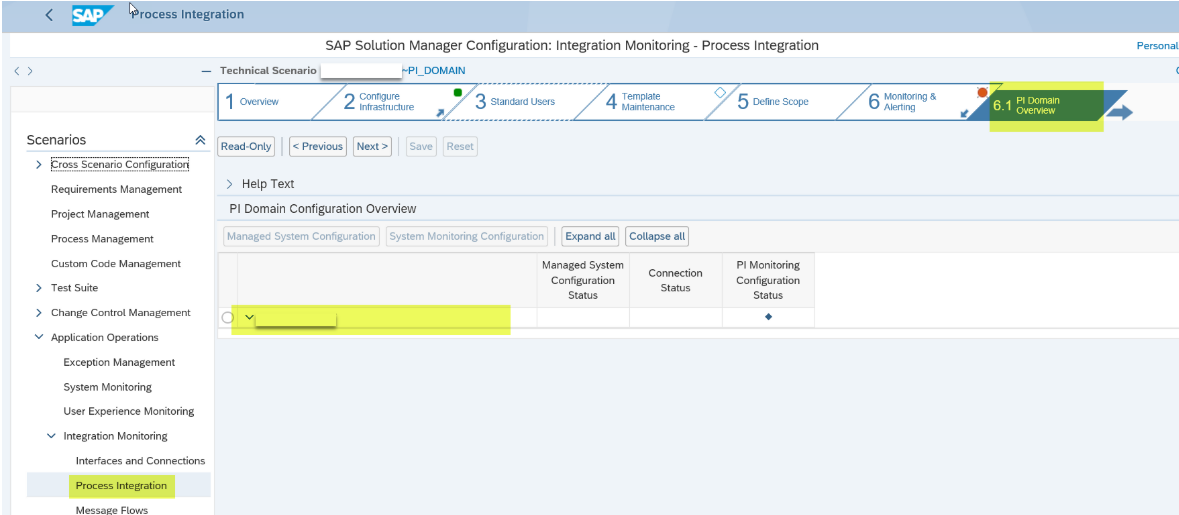The image size is (1179, 515).
Task: Open Exception Management scenario
Action: tap(120, 362)
